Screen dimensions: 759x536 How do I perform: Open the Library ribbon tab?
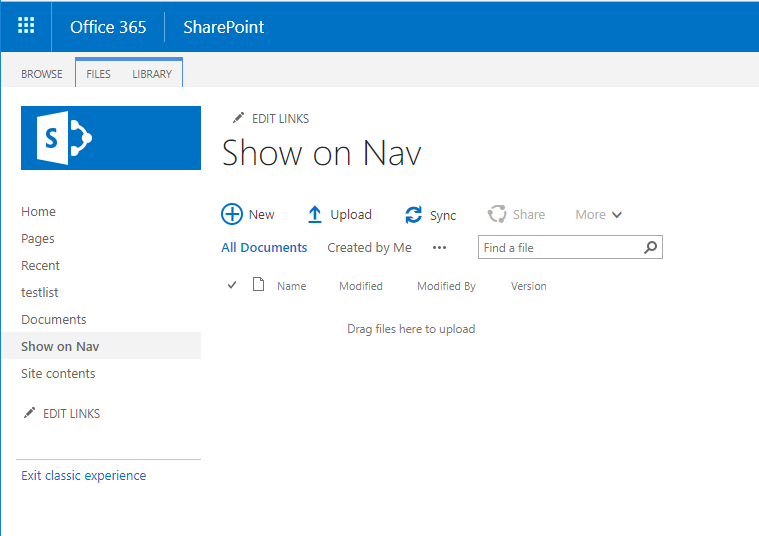tap(152, 74)
